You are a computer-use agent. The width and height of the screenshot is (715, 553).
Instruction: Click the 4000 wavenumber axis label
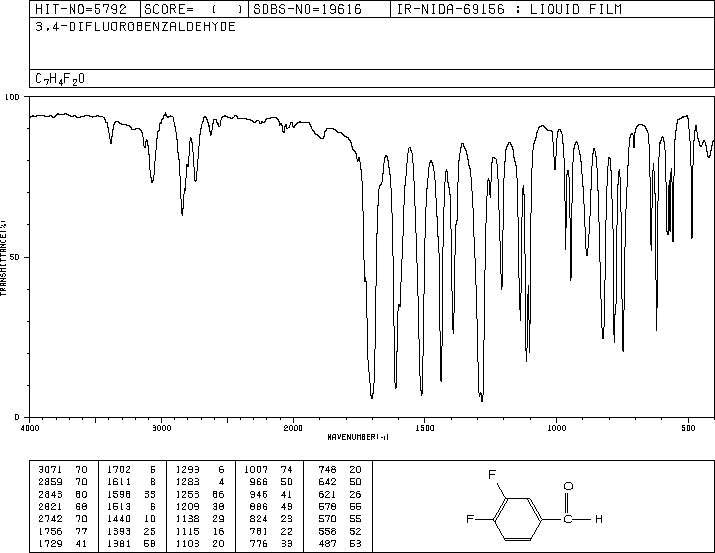click(30, 428)
